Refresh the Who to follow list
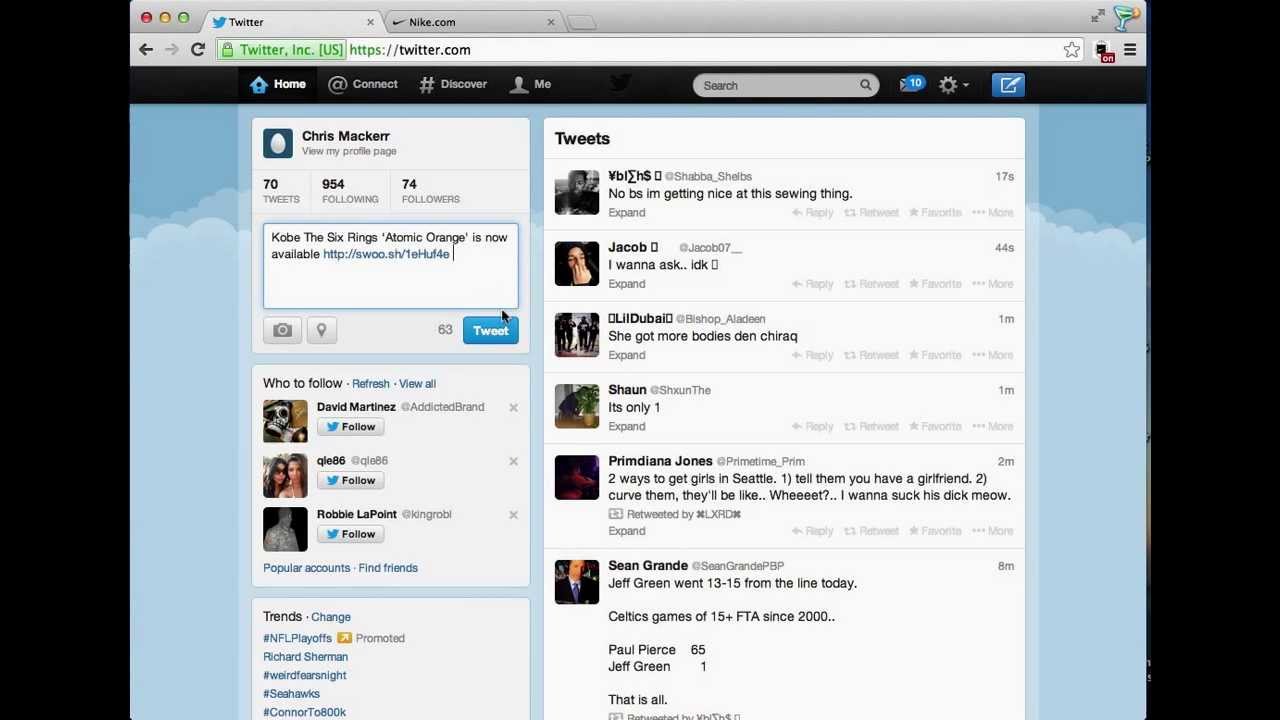This screenshot has height=720, width=1280. point(370,384)
